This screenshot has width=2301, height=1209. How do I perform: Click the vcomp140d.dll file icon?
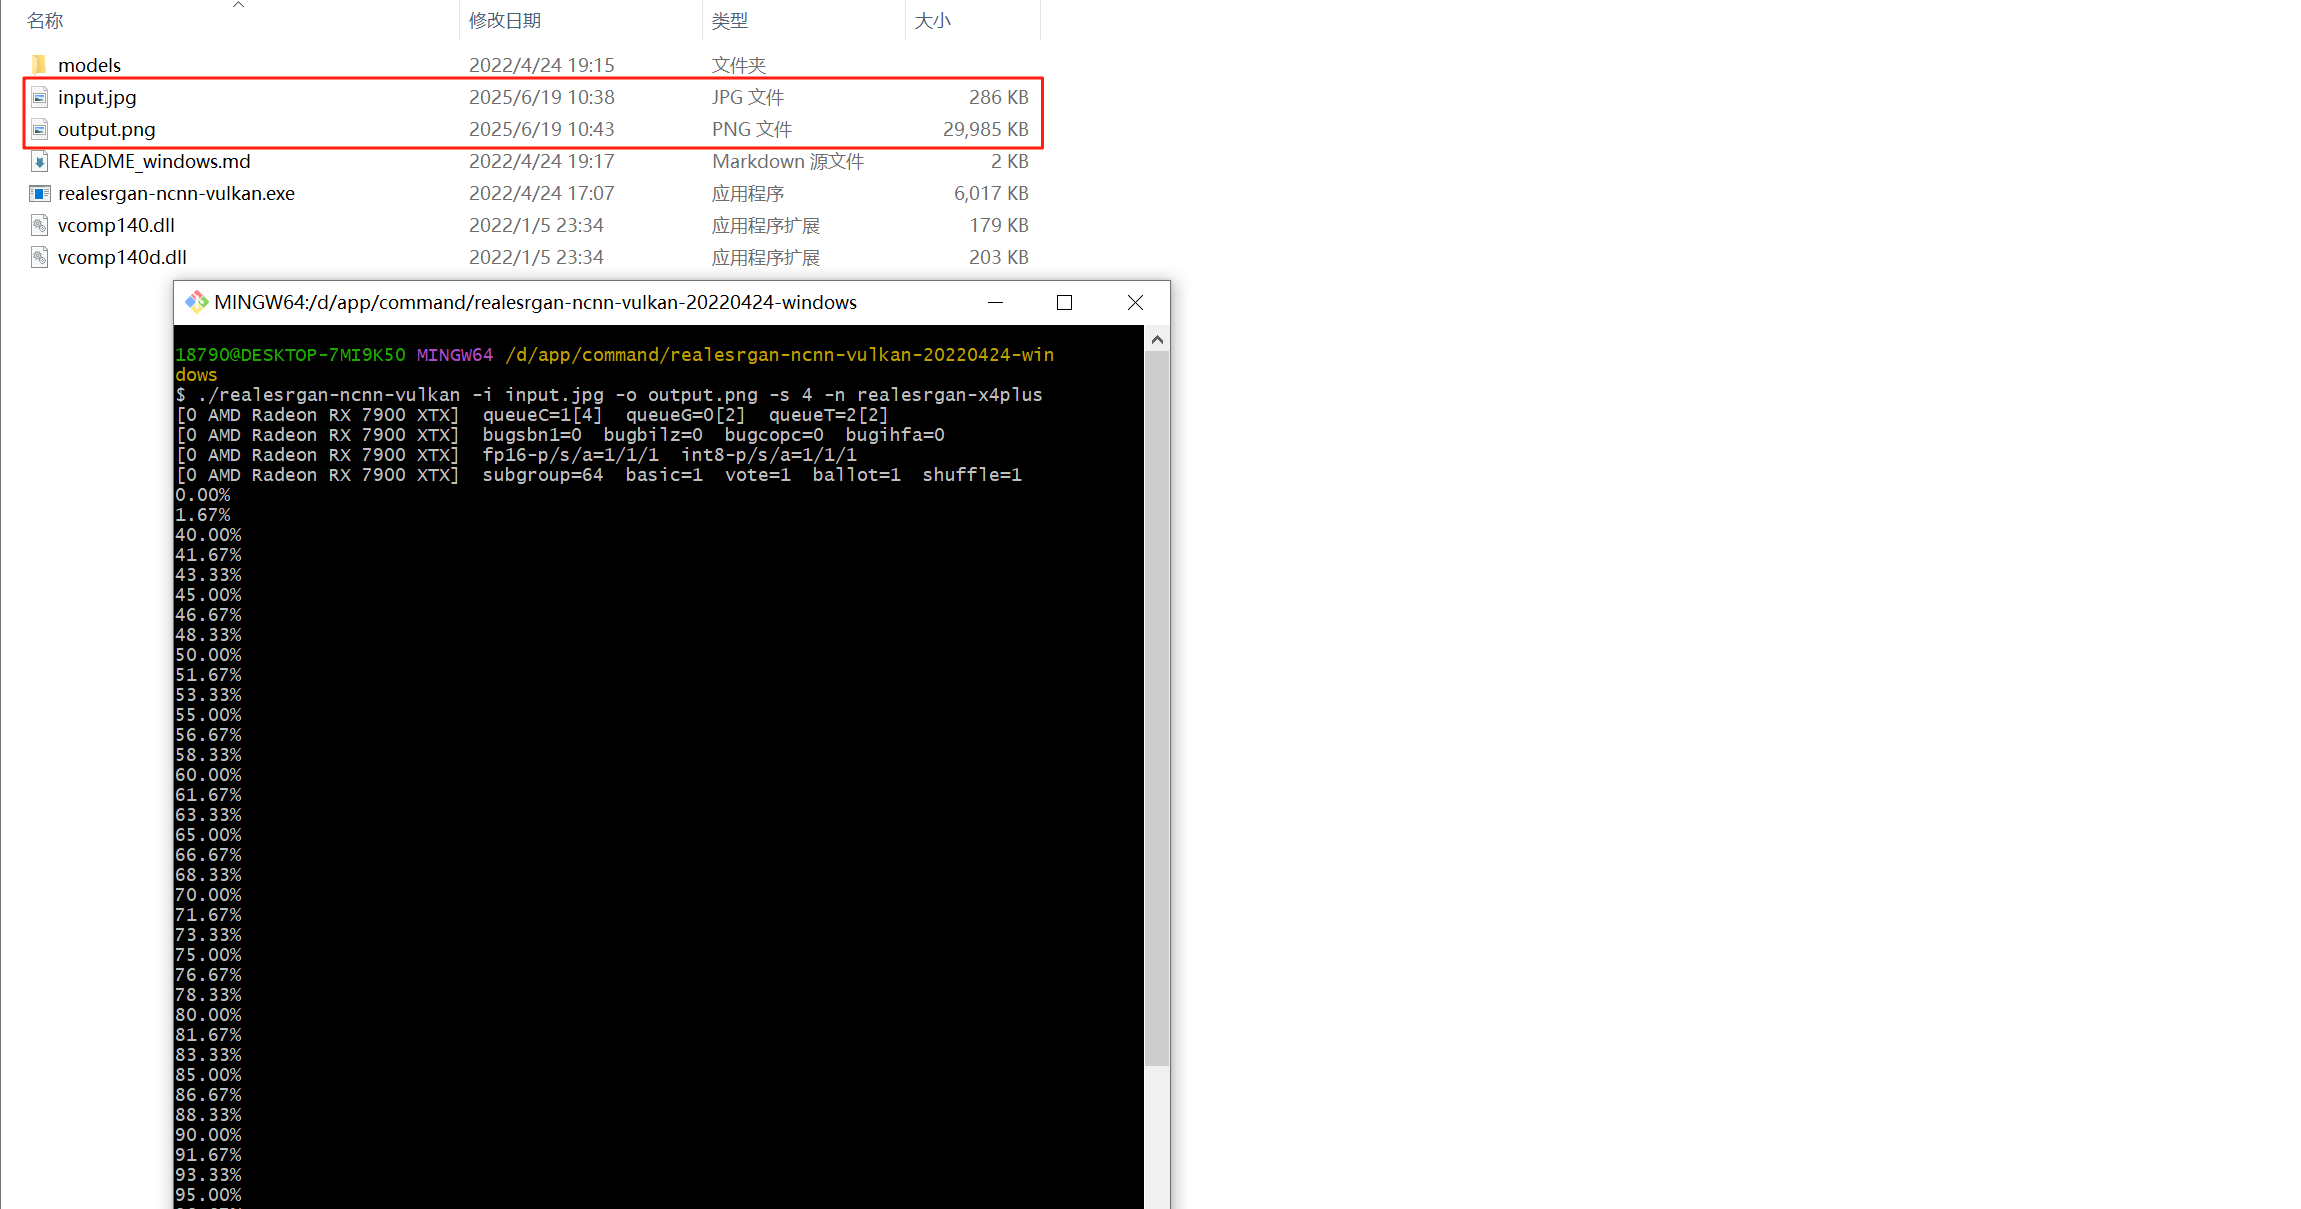tap(39, 257)
